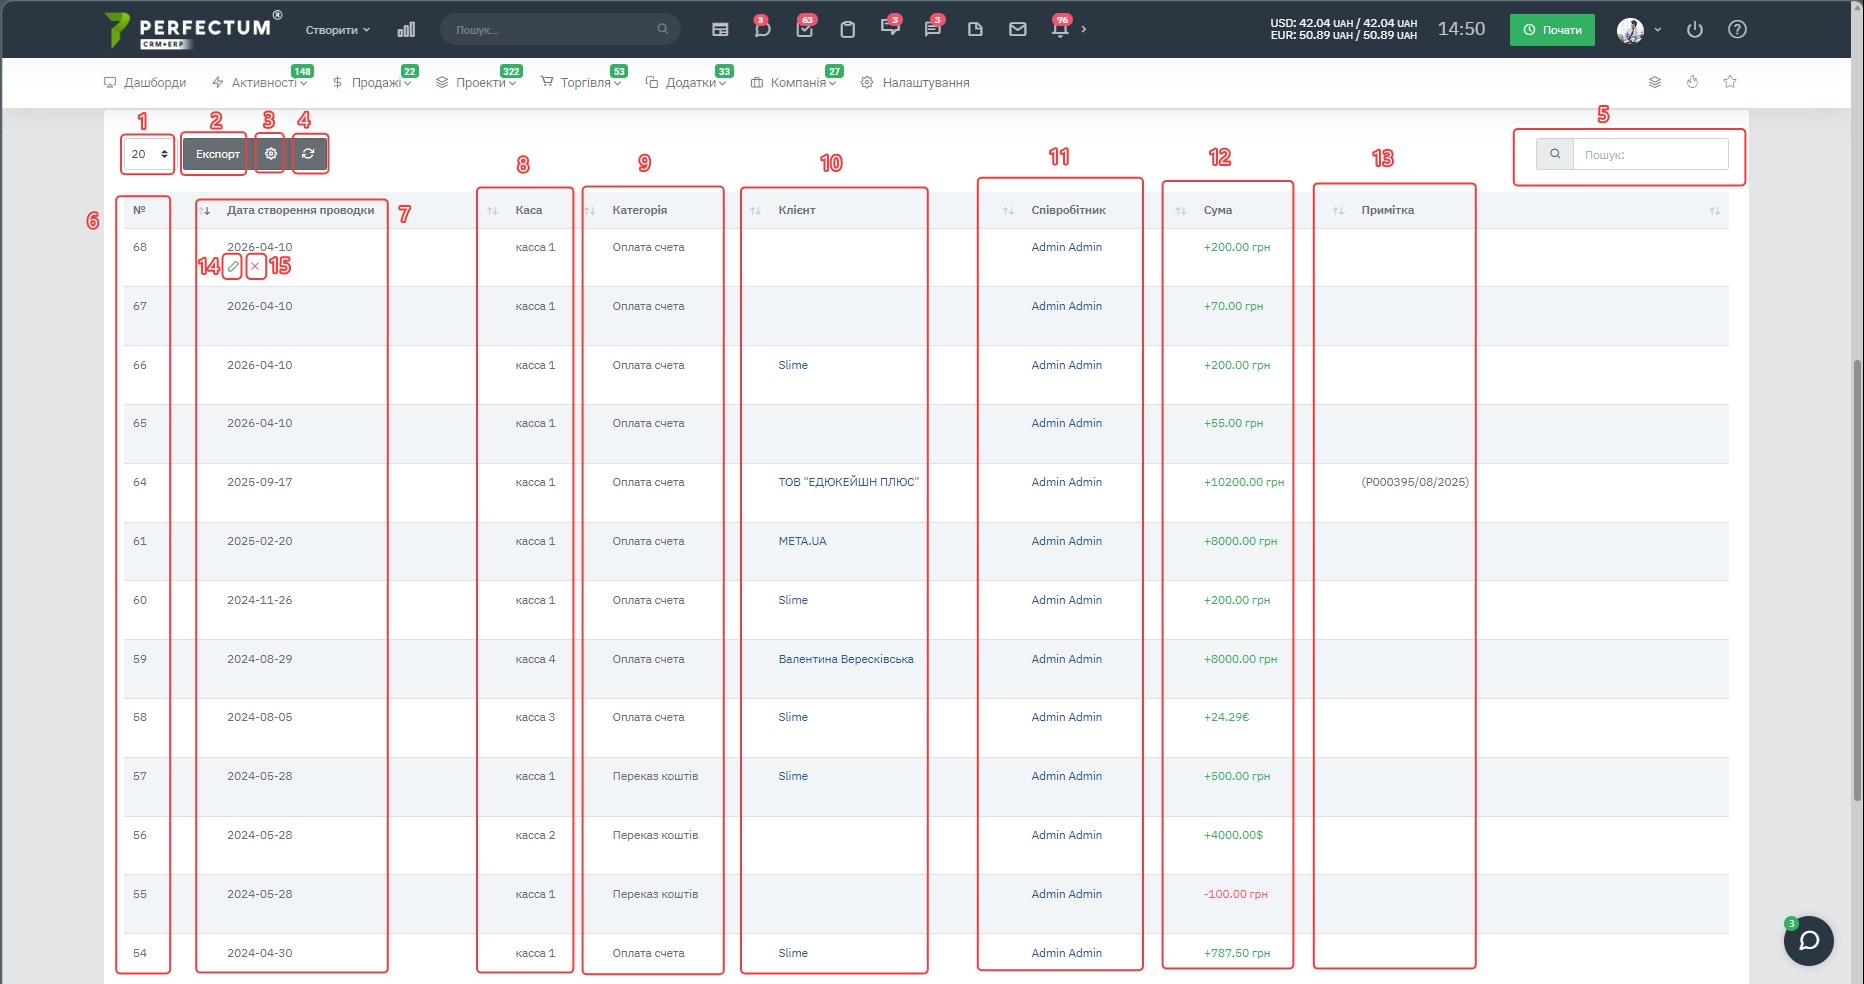Click the table Пошук search field
The image size is (1864, 984).
pyautogui.click(x=1650, y=154)
